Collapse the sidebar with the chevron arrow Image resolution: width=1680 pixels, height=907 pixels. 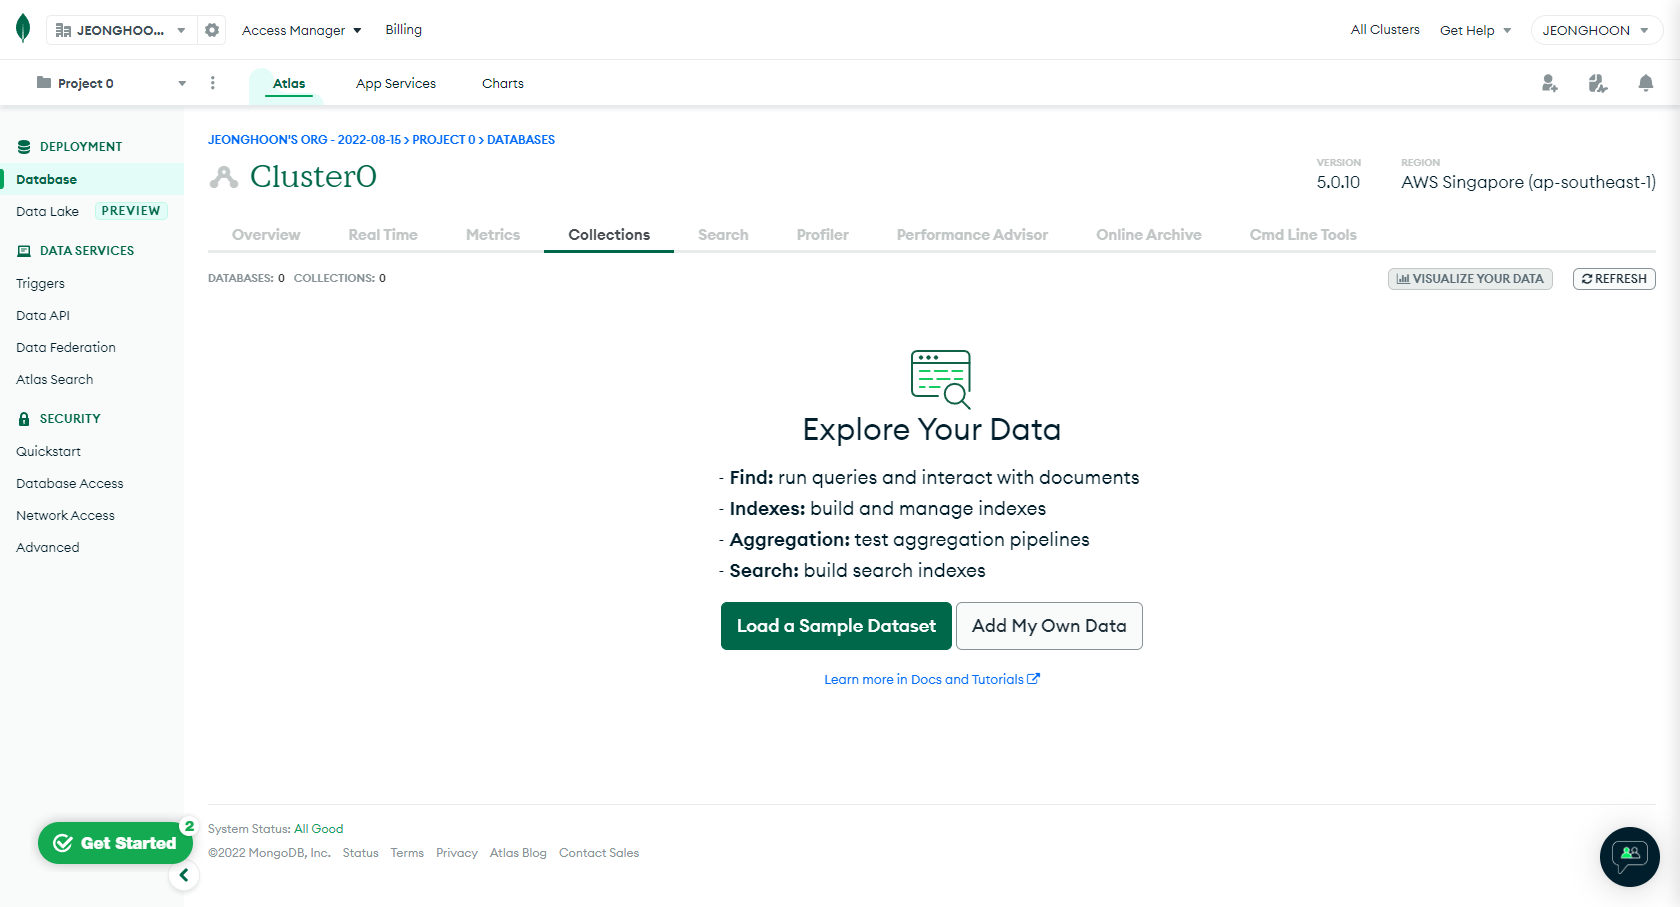[183, 875]
